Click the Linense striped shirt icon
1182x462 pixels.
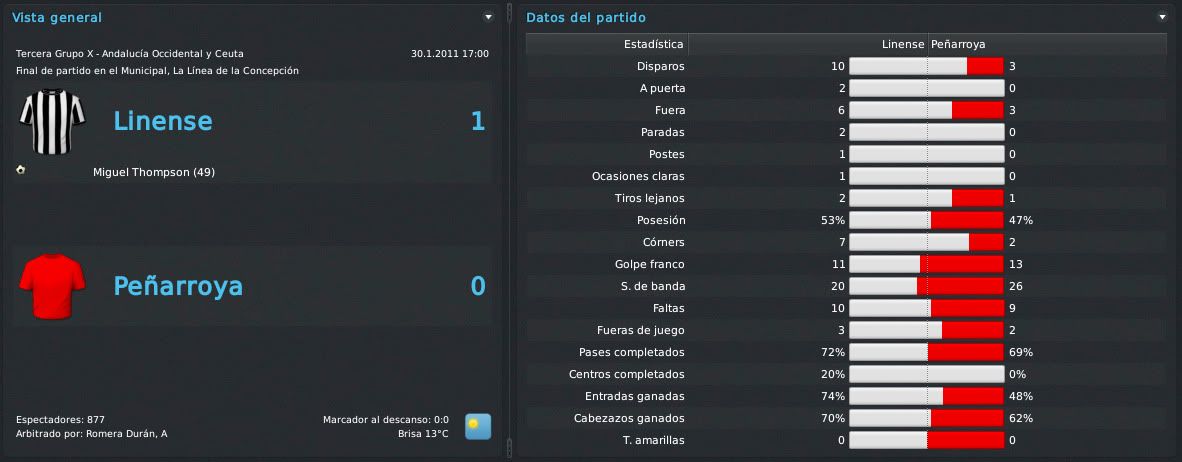(52, 121)
